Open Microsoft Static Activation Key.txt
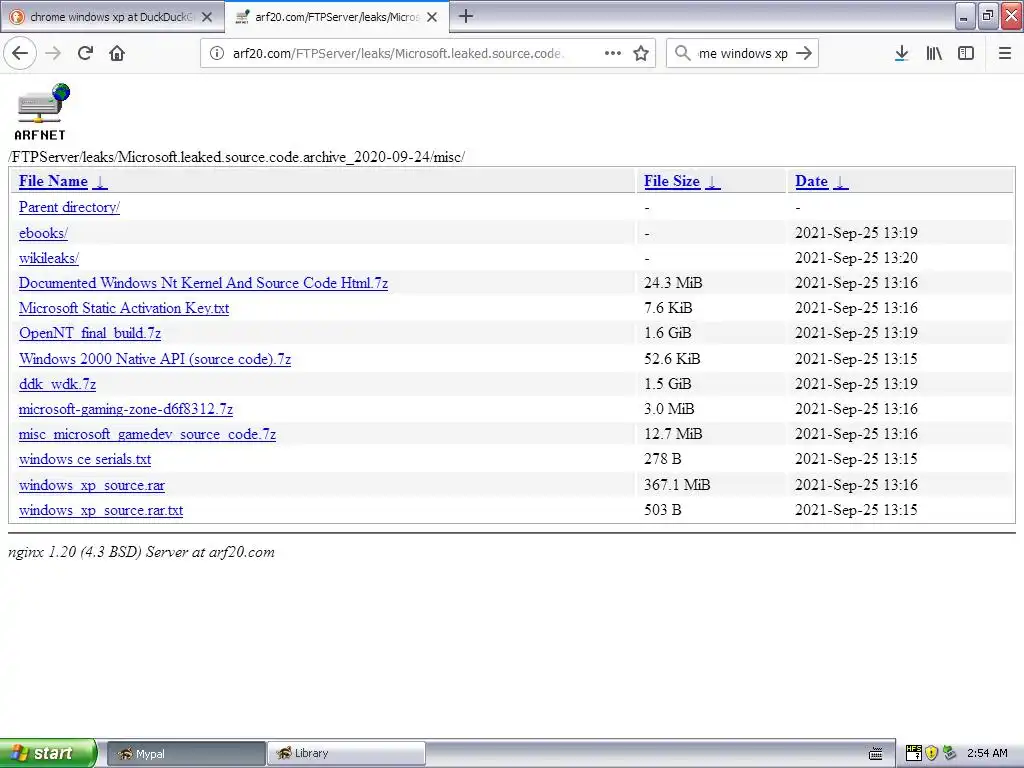The width and height of the screenshot is (1024, 768). coord(124,308)
